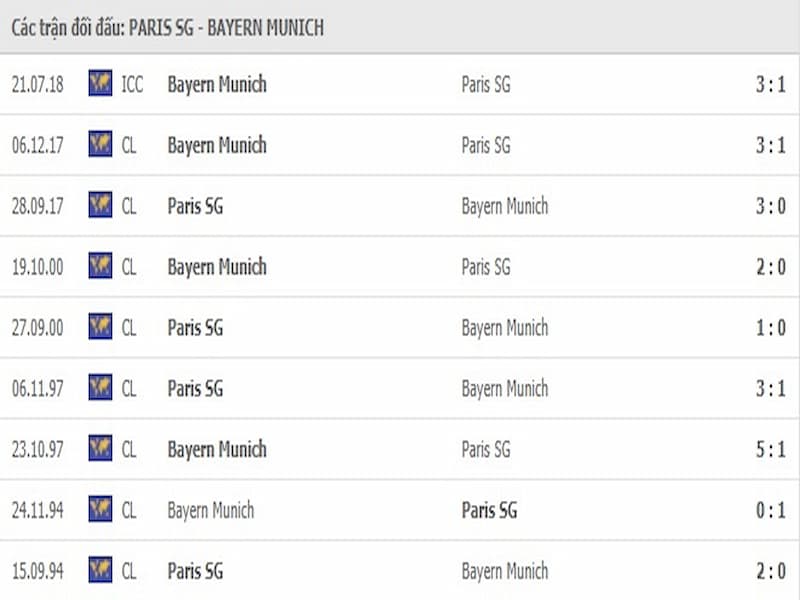
Task: Open the 3 : 1 score for 06.12.17
Action: click(770, 145)
